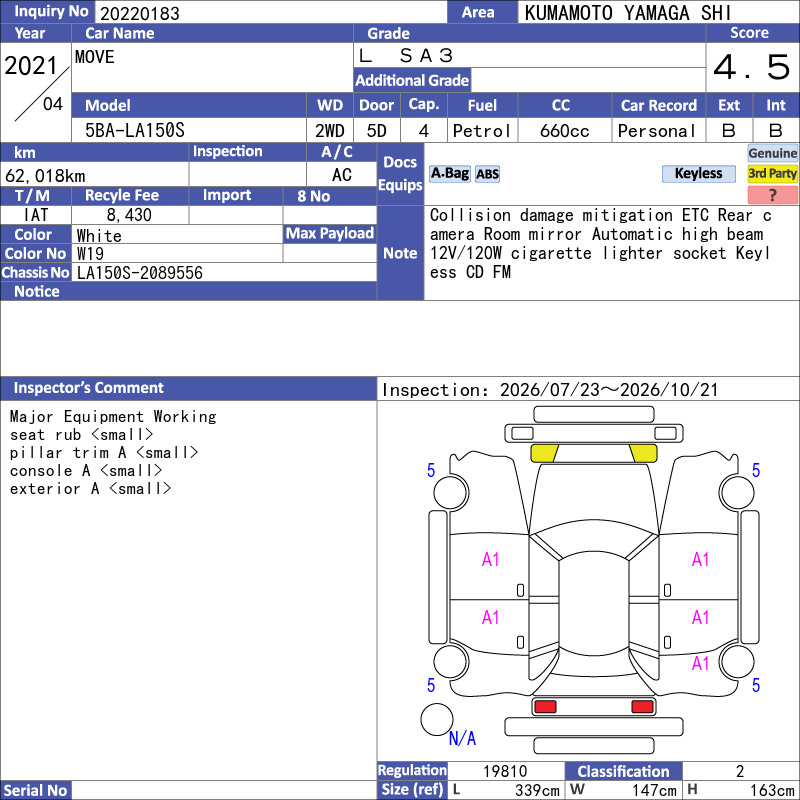Click the Serial No label
The height and width of the screenshot is (800, 800).
point(36,790)
